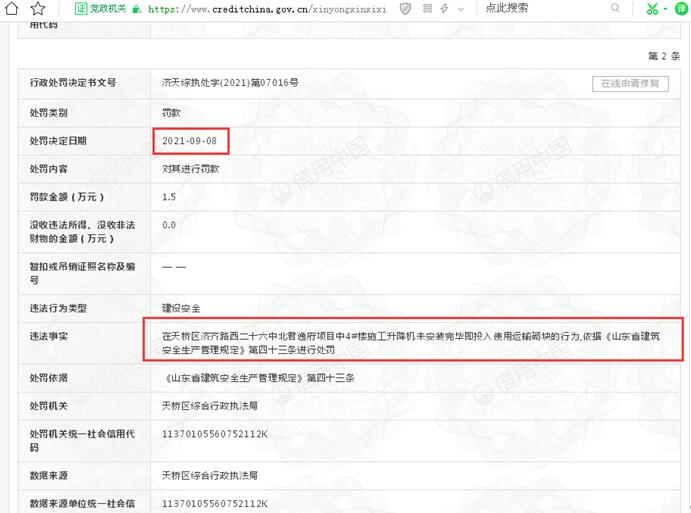The height and width of the screenshot is (513, 691).
Task: Click the 第 2 条 record counter
Action: [664, 56]
